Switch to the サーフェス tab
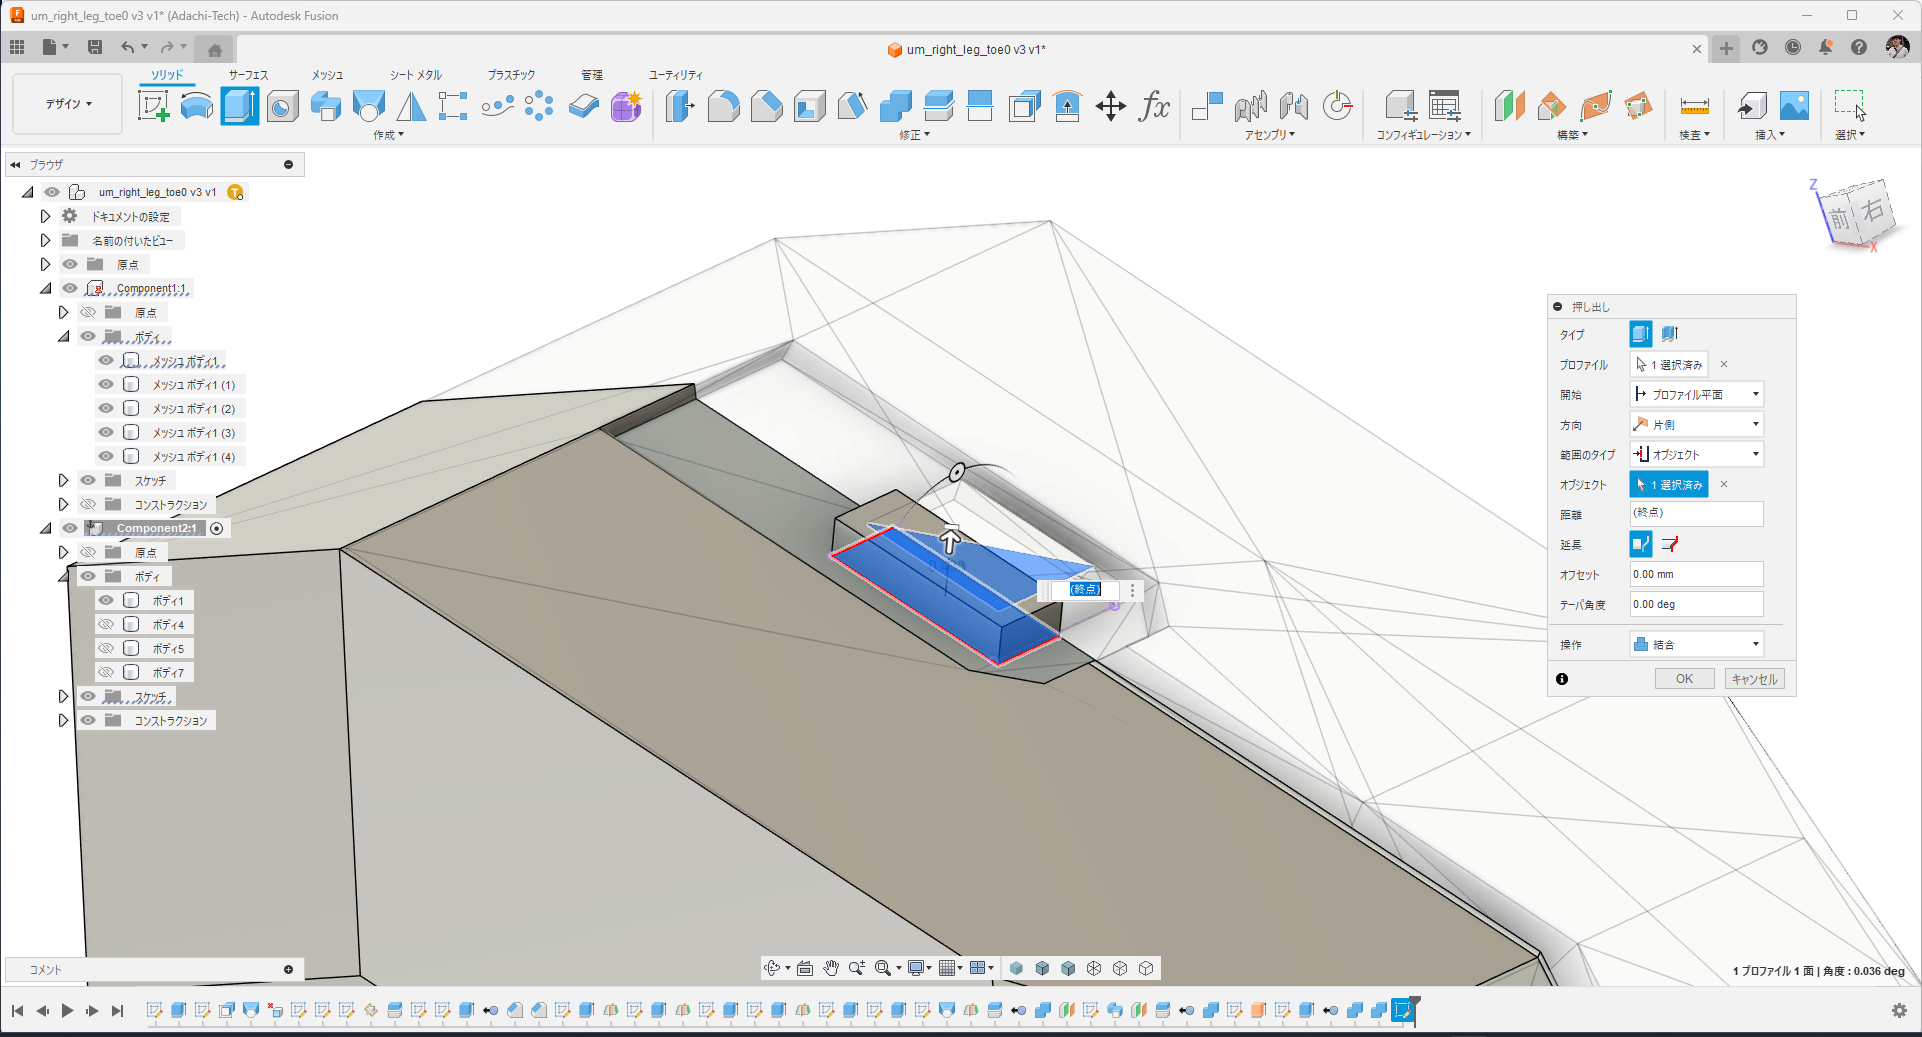The width and height of the screenshot is (1922, 1037). coord(248,75)
